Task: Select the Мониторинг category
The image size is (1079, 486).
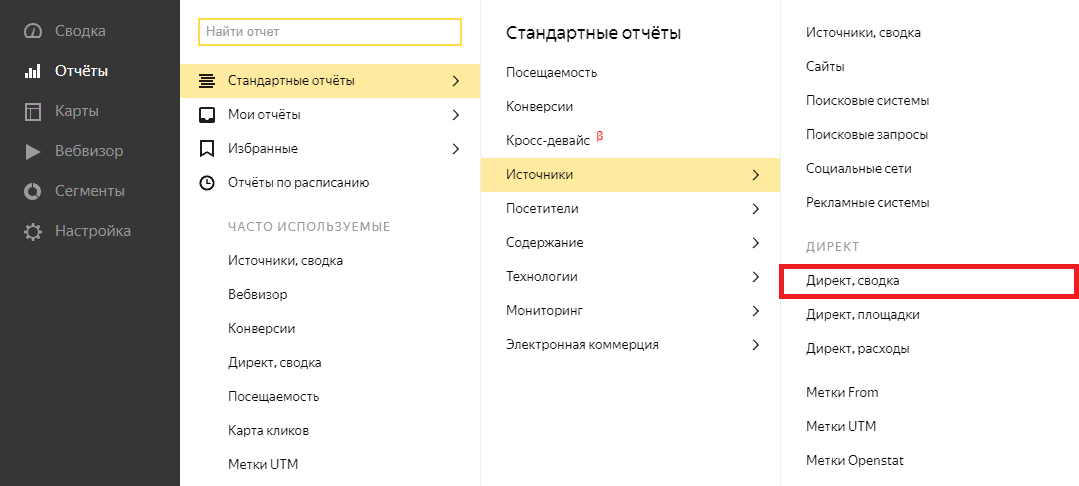Action: pyautogui.click(x=544, y=310)
